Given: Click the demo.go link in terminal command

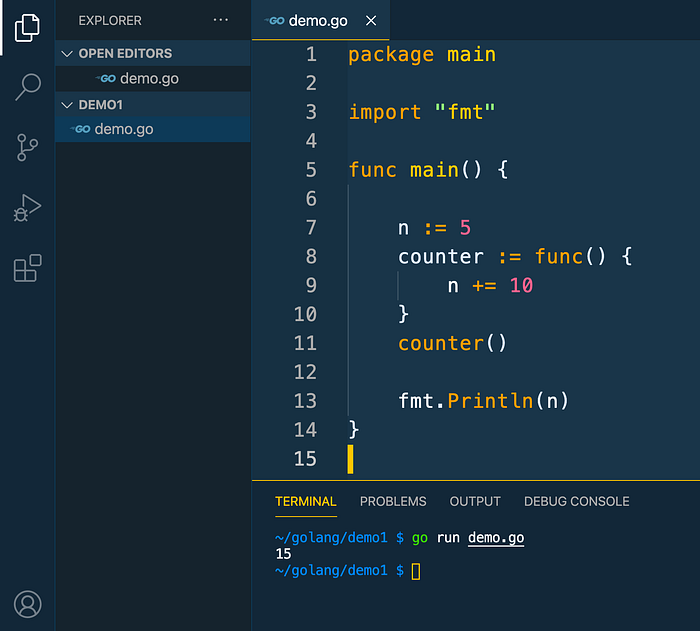Looking at the screenshot, I should click(496, 538).
